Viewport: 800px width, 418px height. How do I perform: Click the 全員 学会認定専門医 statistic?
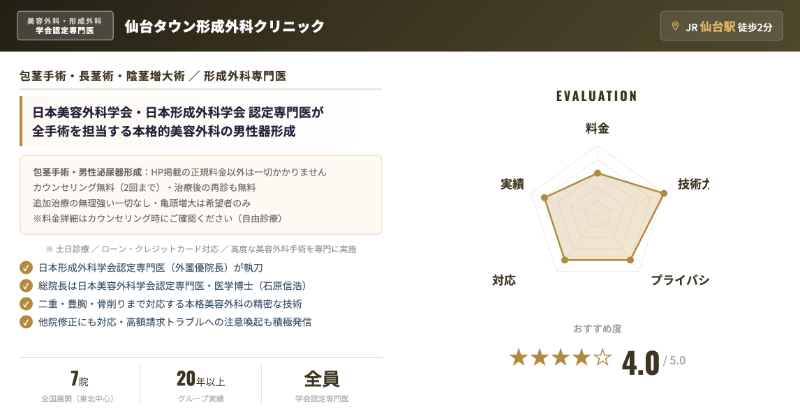pyautogui.click(x=322, y=385)
